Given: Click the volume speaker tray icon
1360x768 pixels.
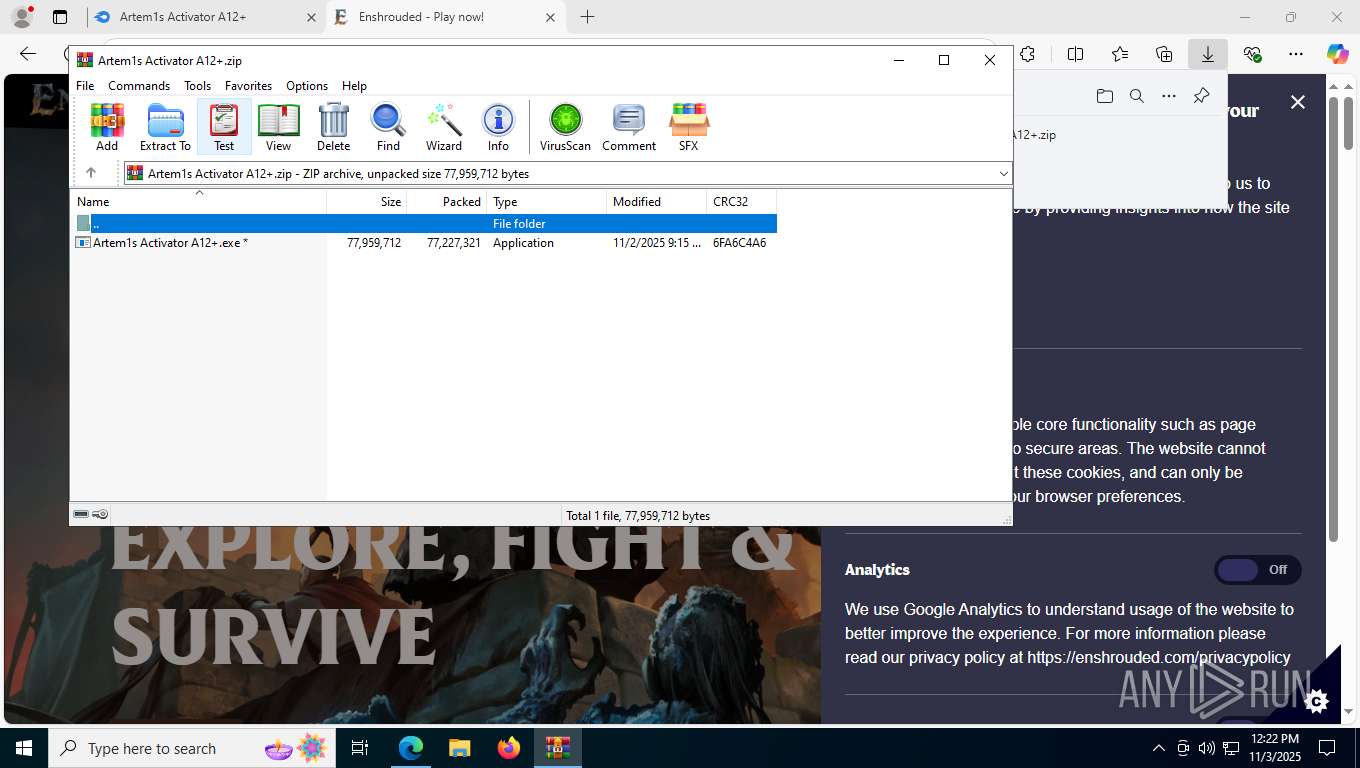Looking at the screenshot, I should pyautogui.click(x=1206, y=748).
